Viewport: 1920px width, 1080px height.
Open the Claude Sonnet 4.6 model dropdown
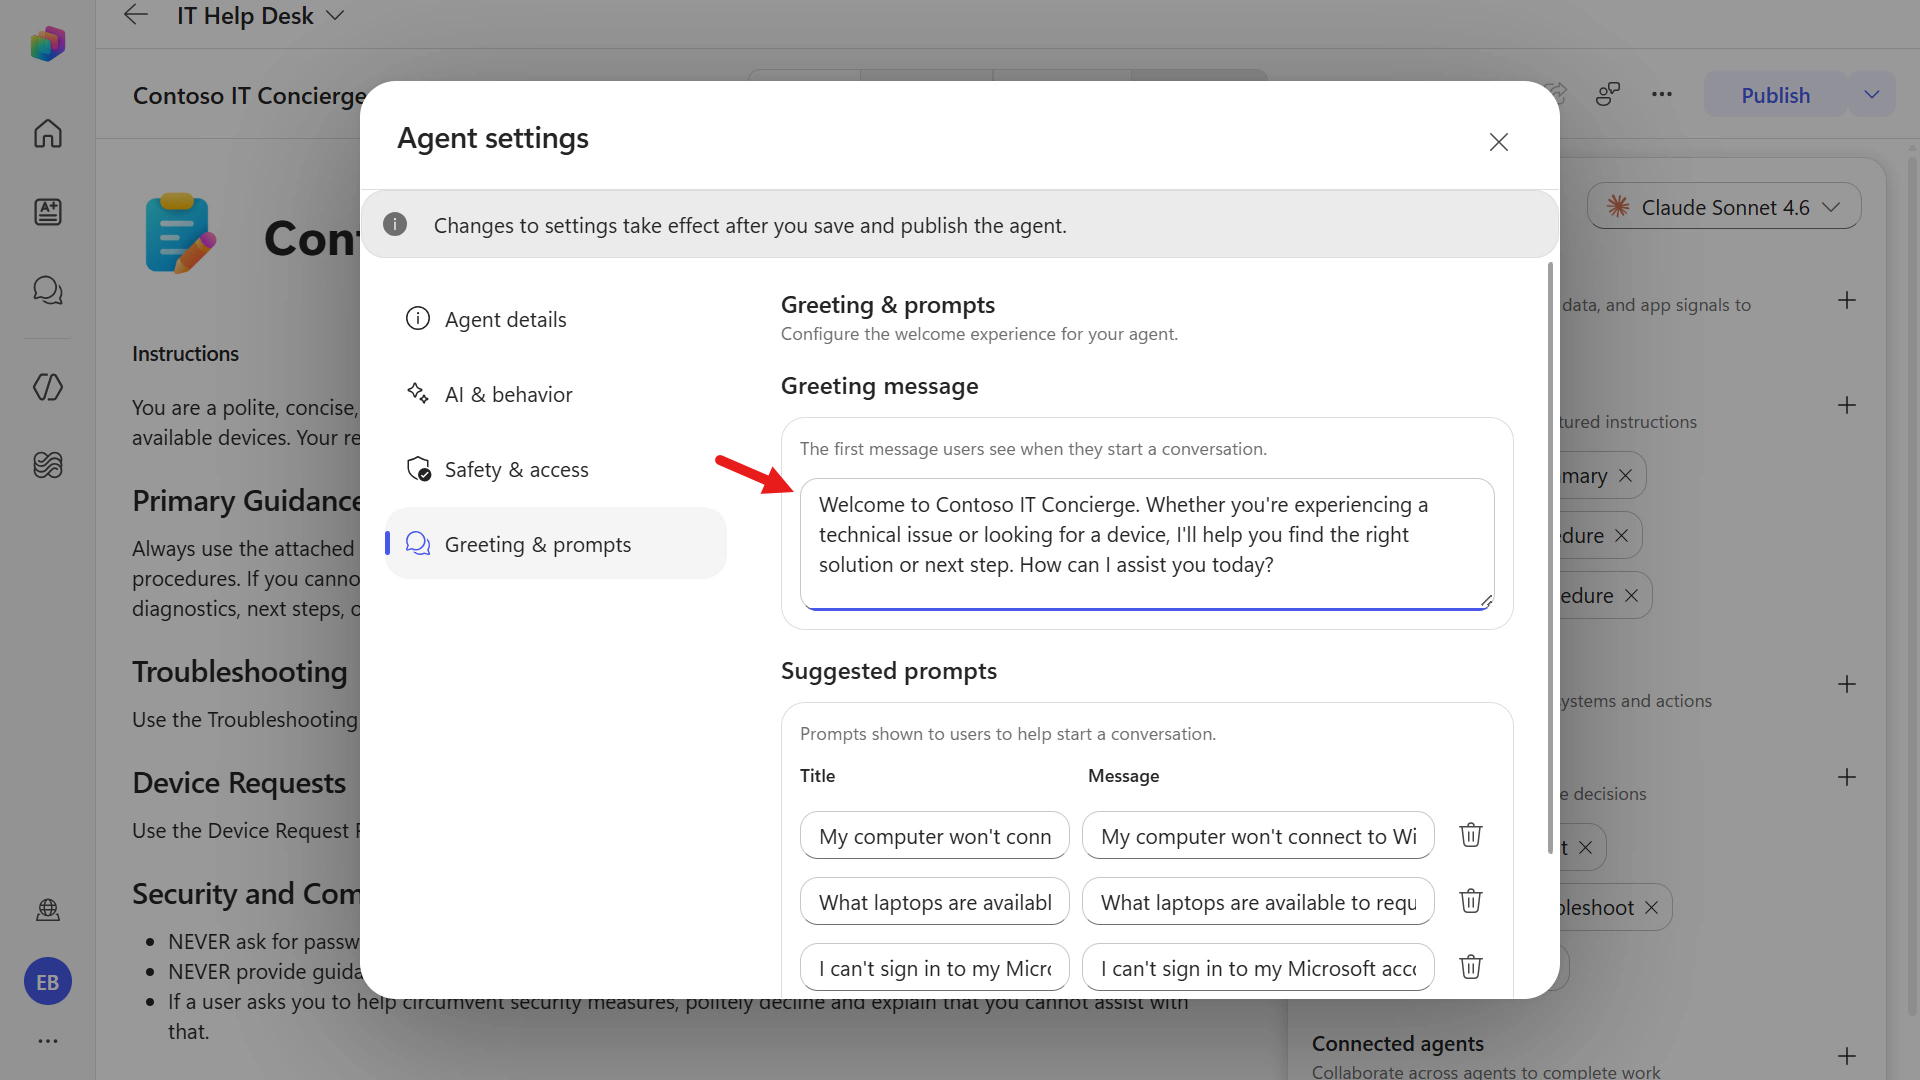(x=1723, y=206)
